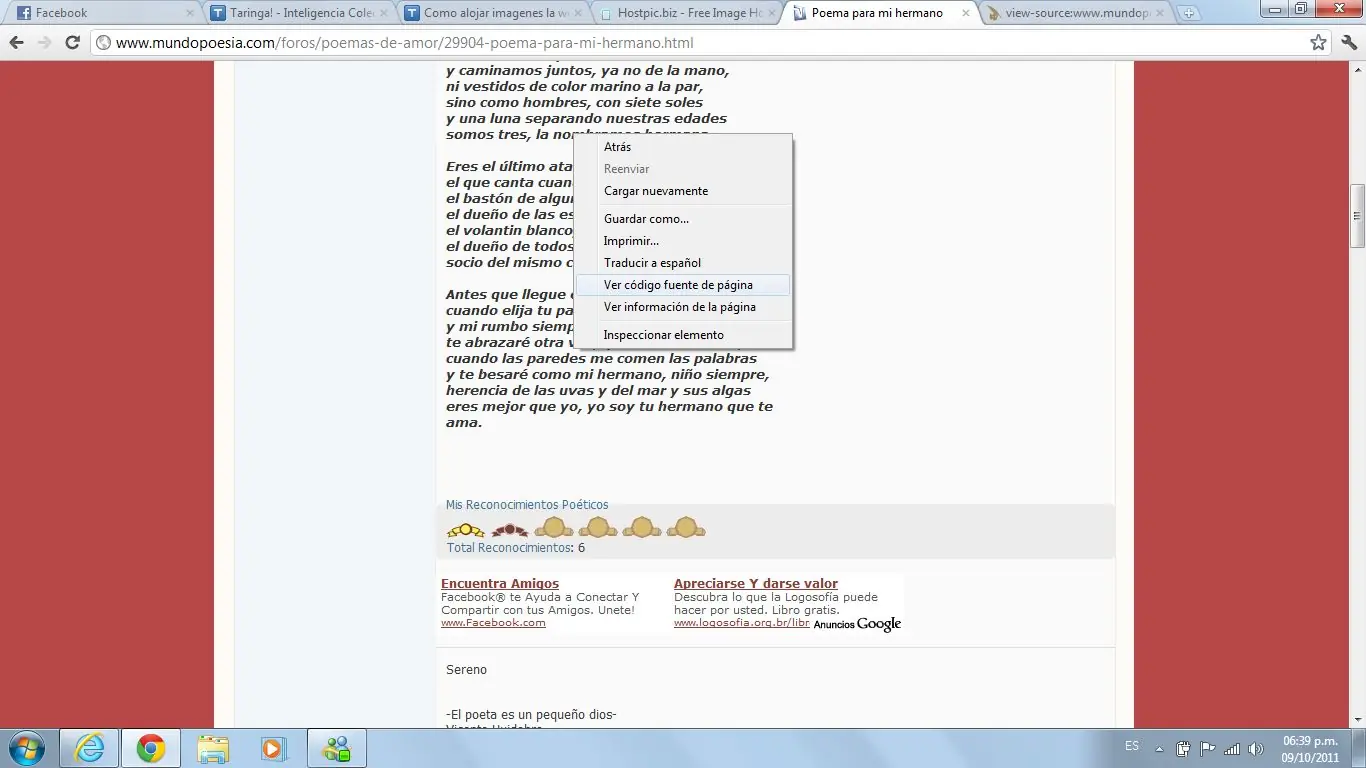1366x768 pixels.
Task: Open the Chrome wrench settings menu
Action: click(1348, 43)
